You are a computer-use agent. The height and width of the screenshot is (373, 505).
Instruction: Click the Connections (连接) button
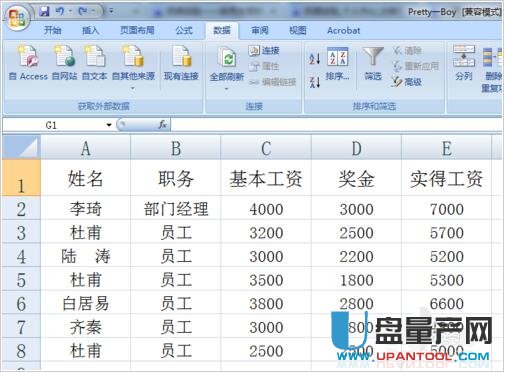click(264, 50)
